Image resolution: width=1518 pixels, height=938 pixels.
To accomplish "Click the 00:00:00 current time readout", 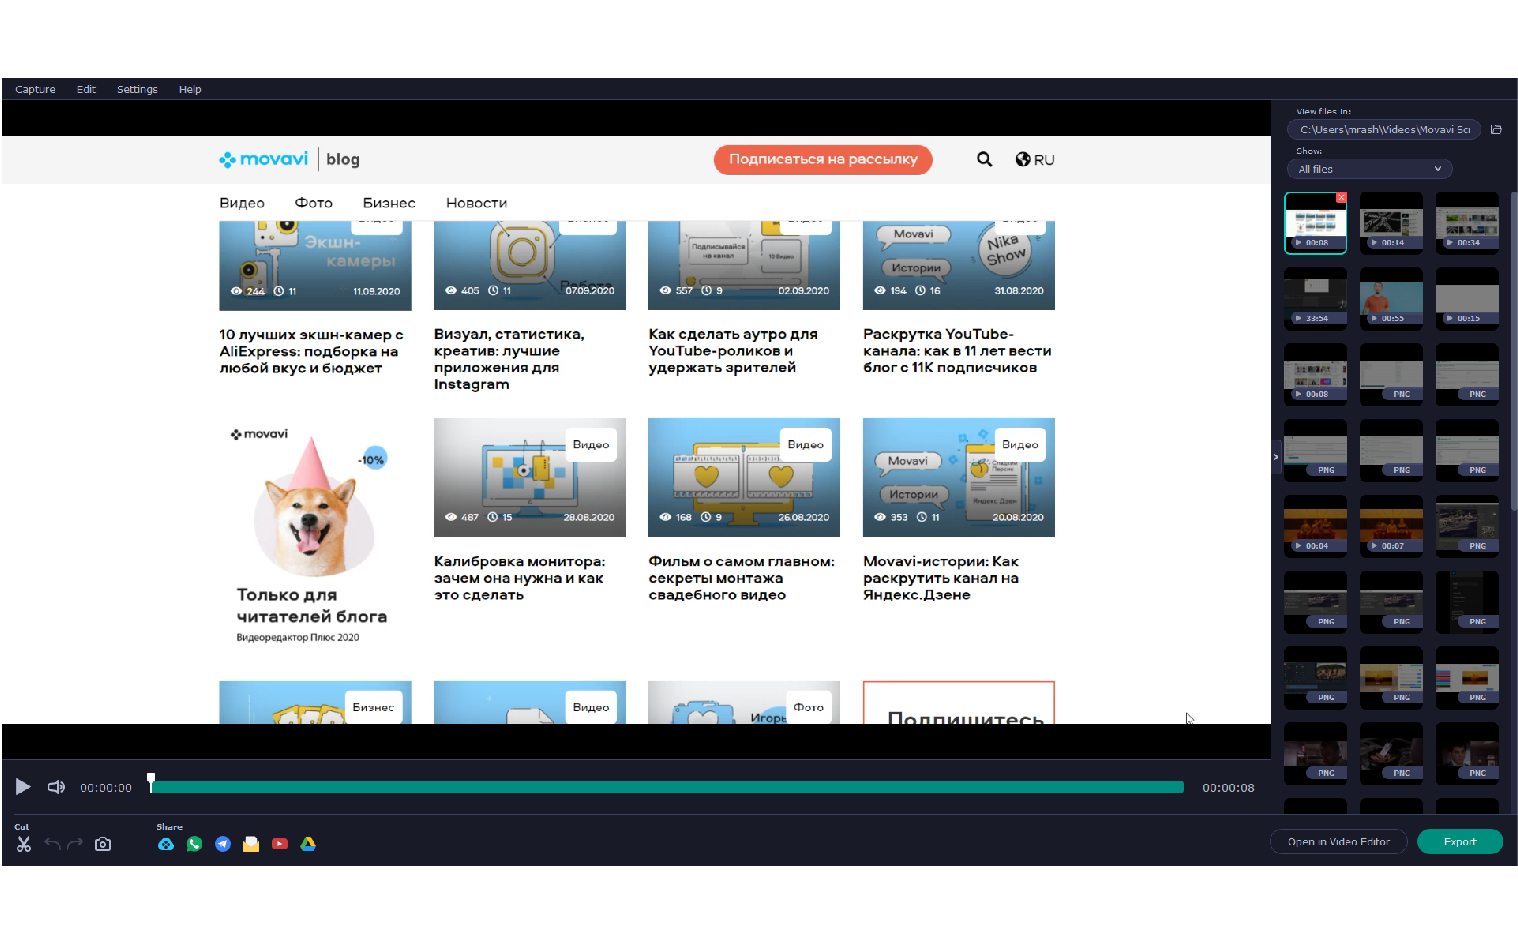I will (106, 788).
